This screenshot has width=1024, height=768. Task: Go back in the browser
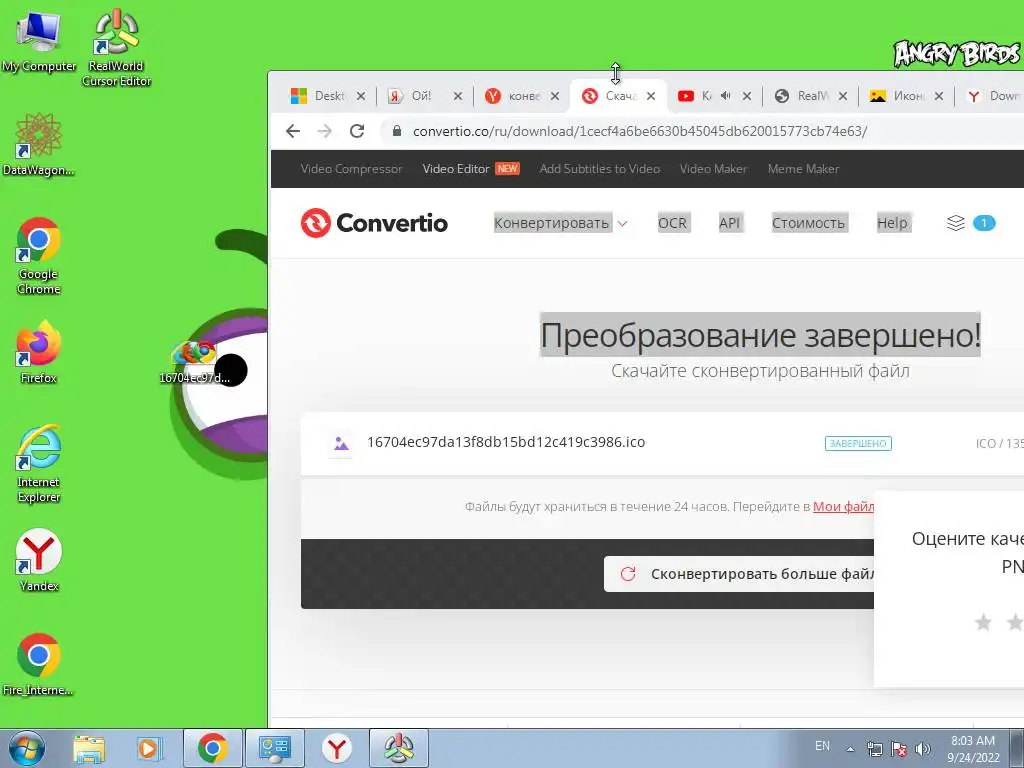tap(293, 131)
